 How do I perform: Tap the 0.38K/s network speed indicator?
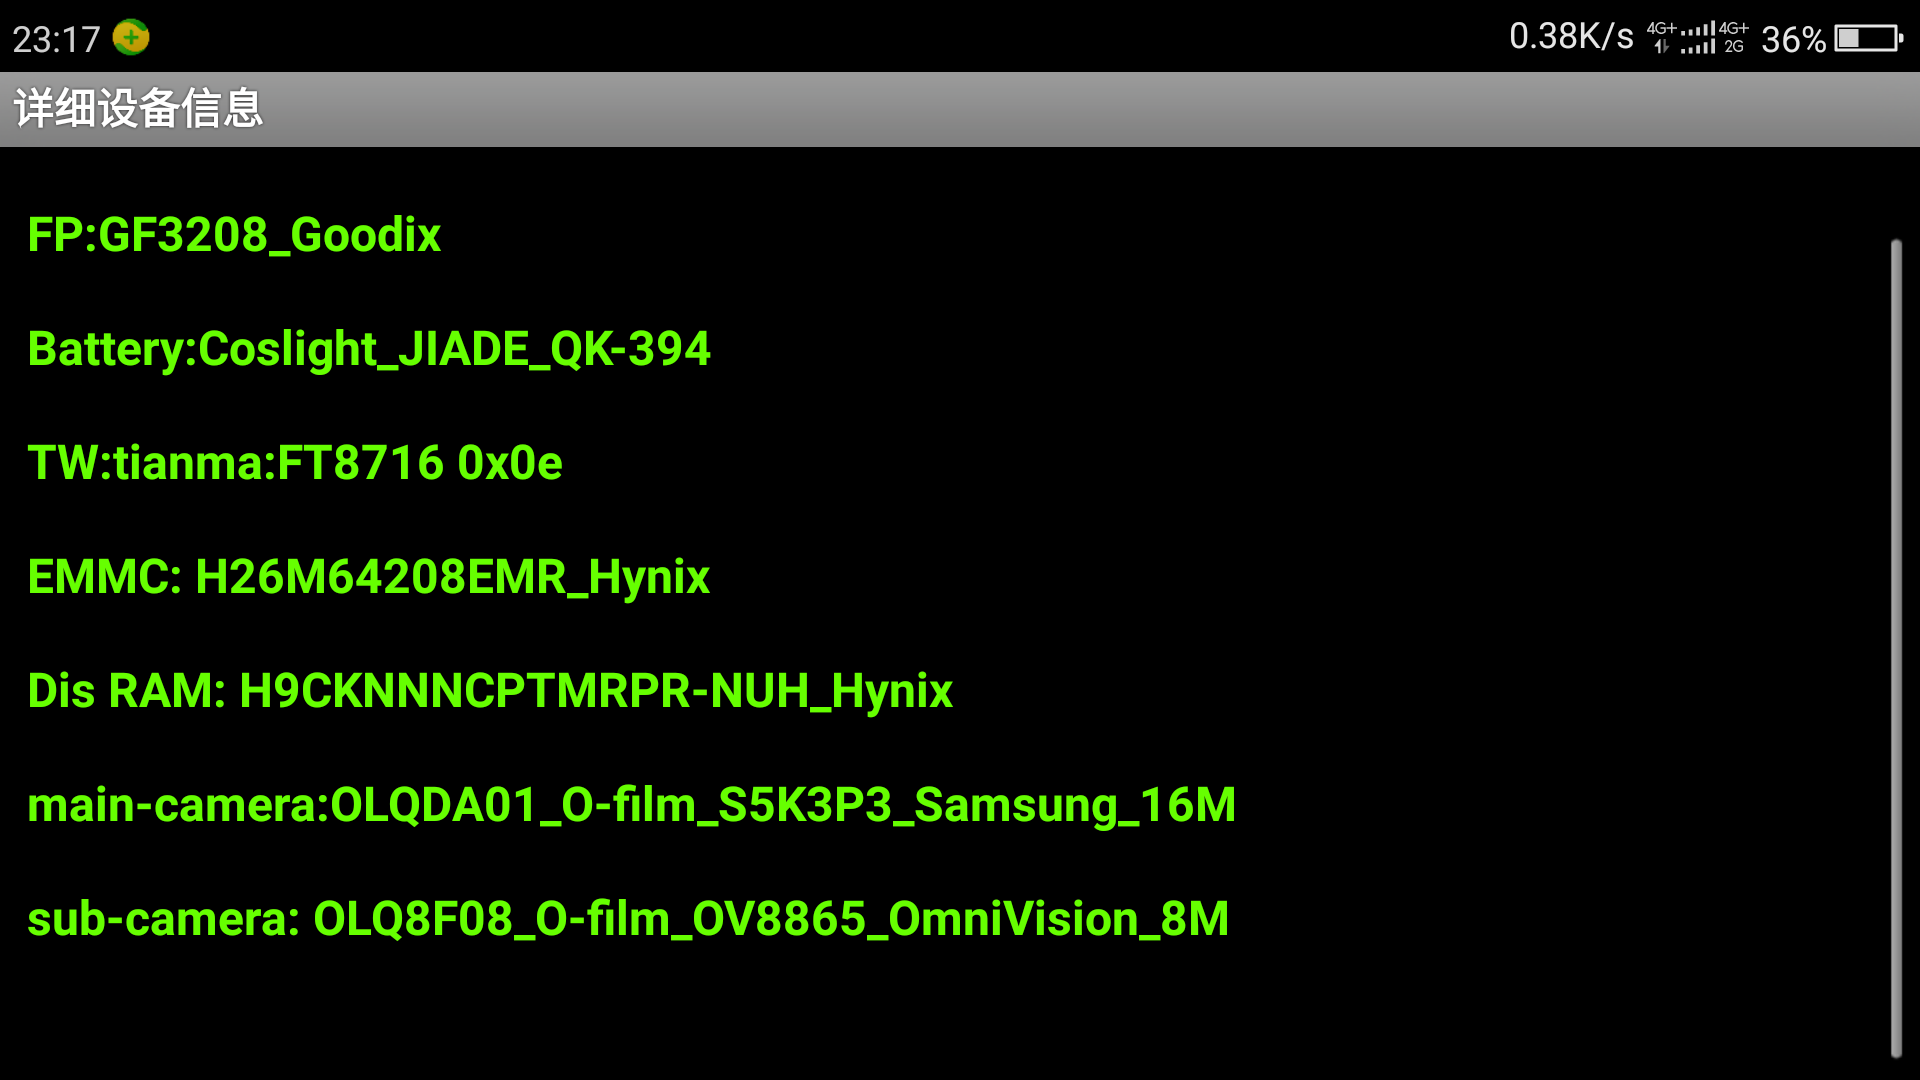[x=1571, y=37]
